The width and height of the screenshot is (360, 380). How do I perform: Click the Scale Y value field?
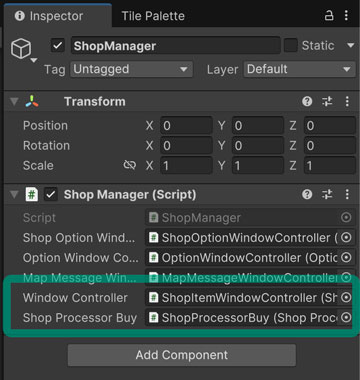pyautogui.click(x=258, y=166)
